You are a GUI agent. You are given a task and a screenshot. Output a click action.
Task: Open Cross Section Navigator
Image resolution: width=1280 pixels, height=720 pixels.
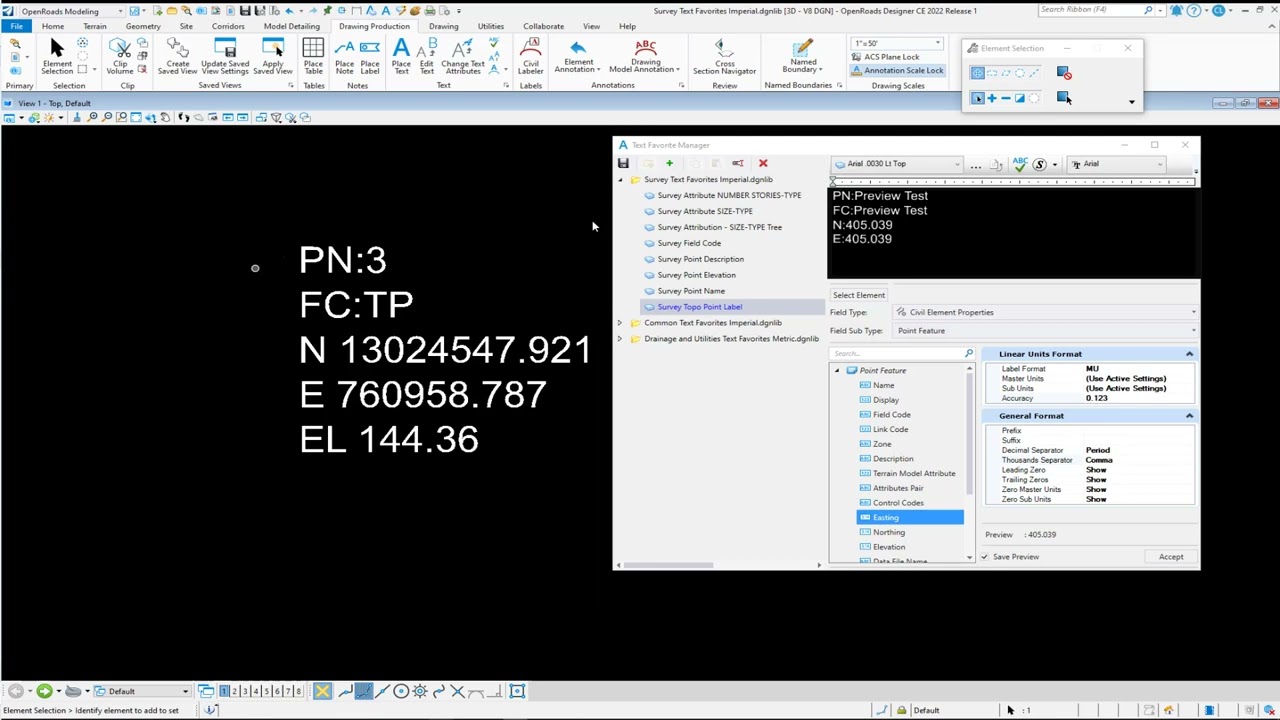point(724,56)
